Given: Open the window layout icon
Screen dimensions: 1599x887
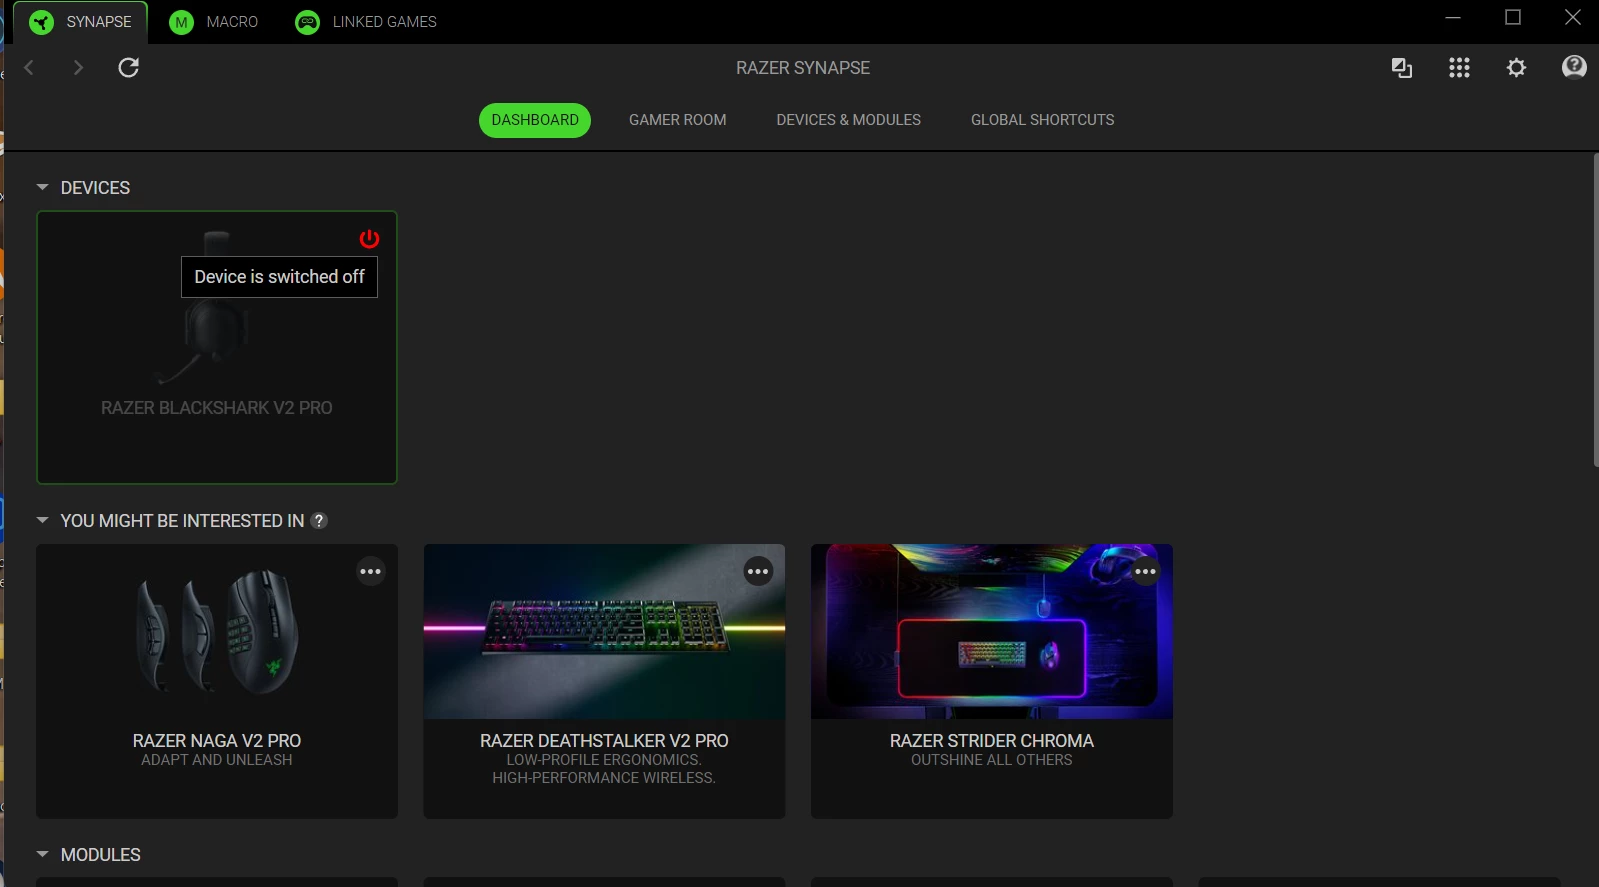Looking at the screenshot, I should click(x=1402, y=67).
